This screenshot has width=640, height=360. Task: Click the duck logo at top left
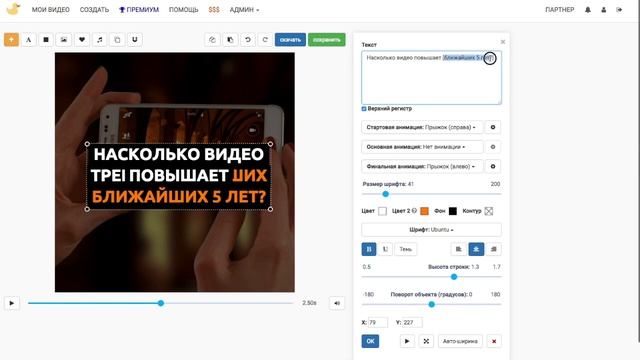(x=13, y=9)
